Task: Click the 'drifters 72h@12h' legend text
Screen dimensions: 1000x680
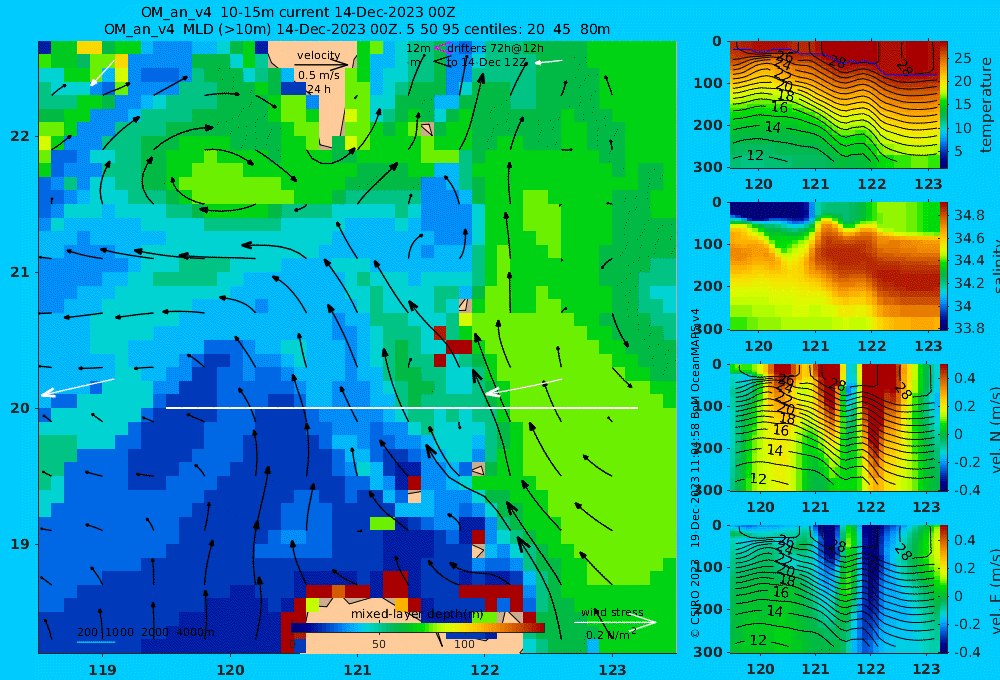Action: pyautogui.click(x=496, y=48)
